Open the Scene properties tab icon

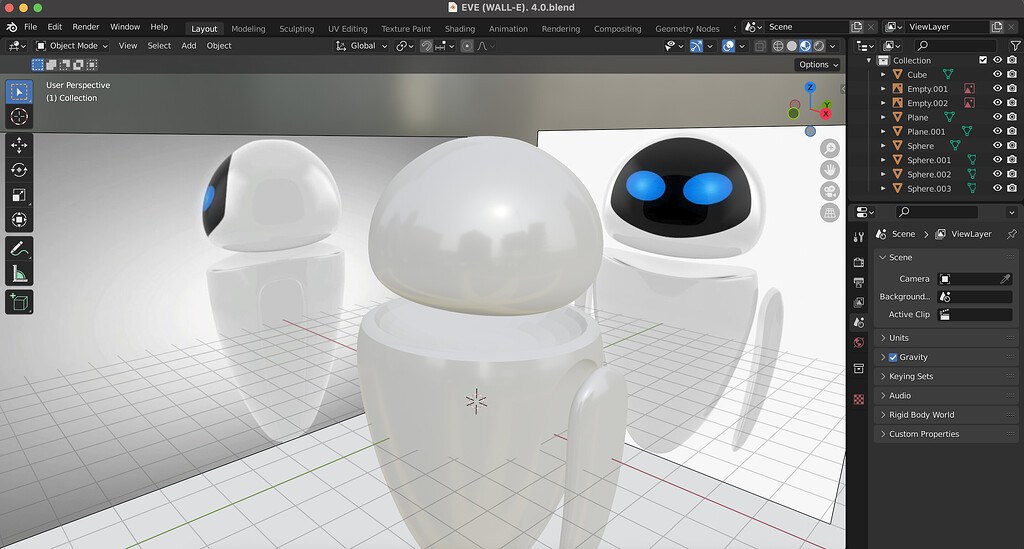859,322
